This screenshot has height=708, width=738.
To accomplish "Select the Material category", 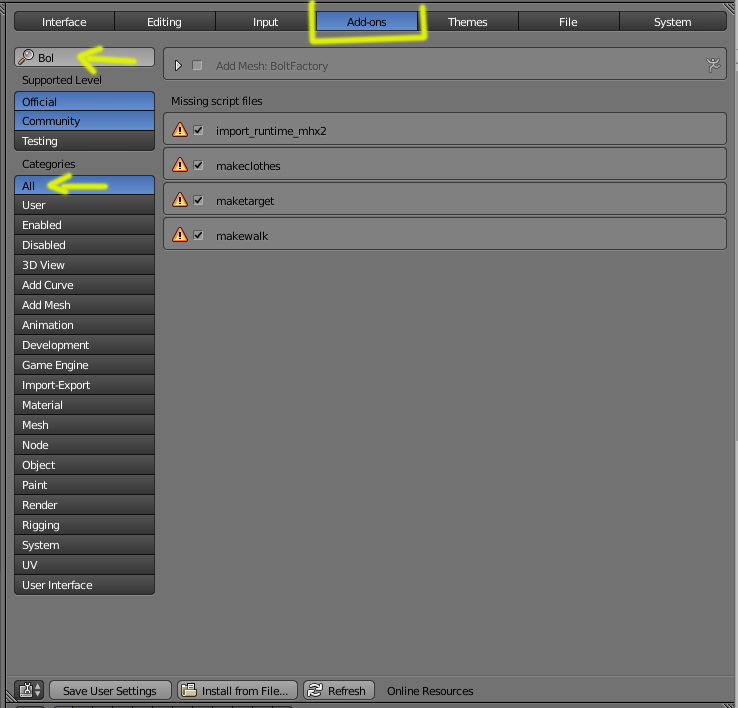I will (x=85, y=405).
